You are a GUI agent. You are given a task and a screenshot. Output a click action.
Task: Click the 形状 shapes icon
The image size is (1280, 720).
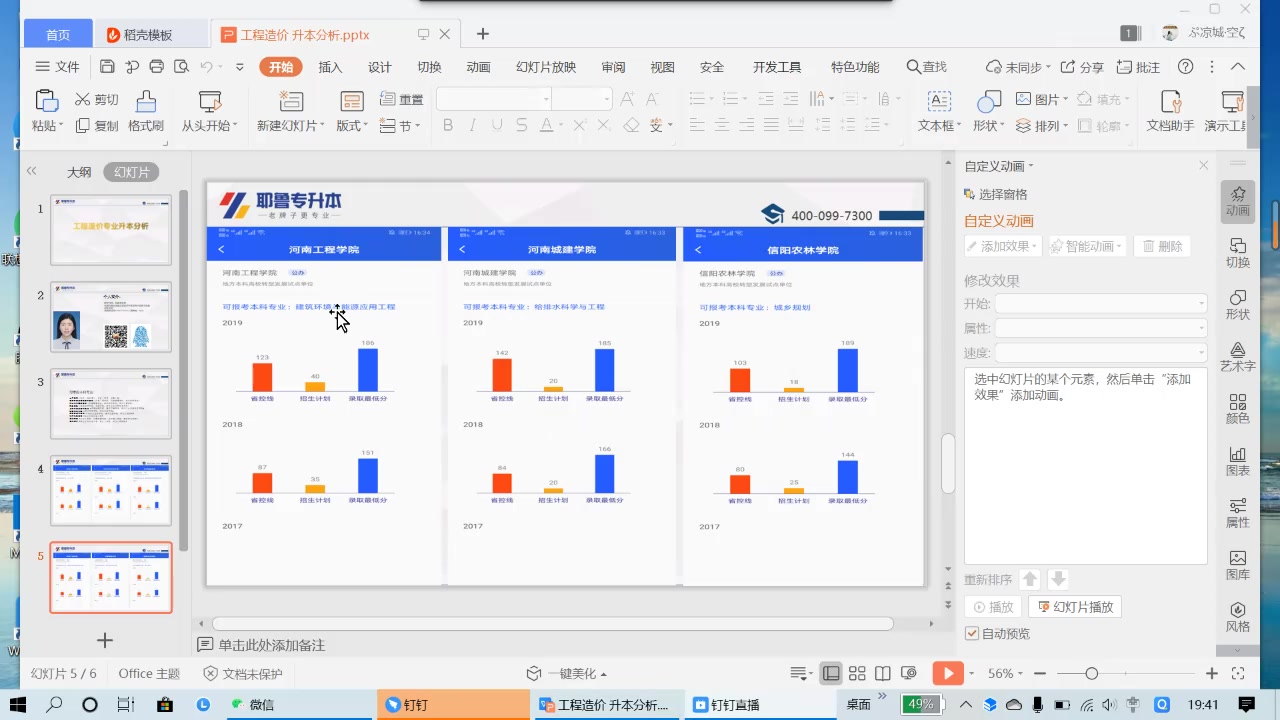pyautogui.click(x=989, y=101)
